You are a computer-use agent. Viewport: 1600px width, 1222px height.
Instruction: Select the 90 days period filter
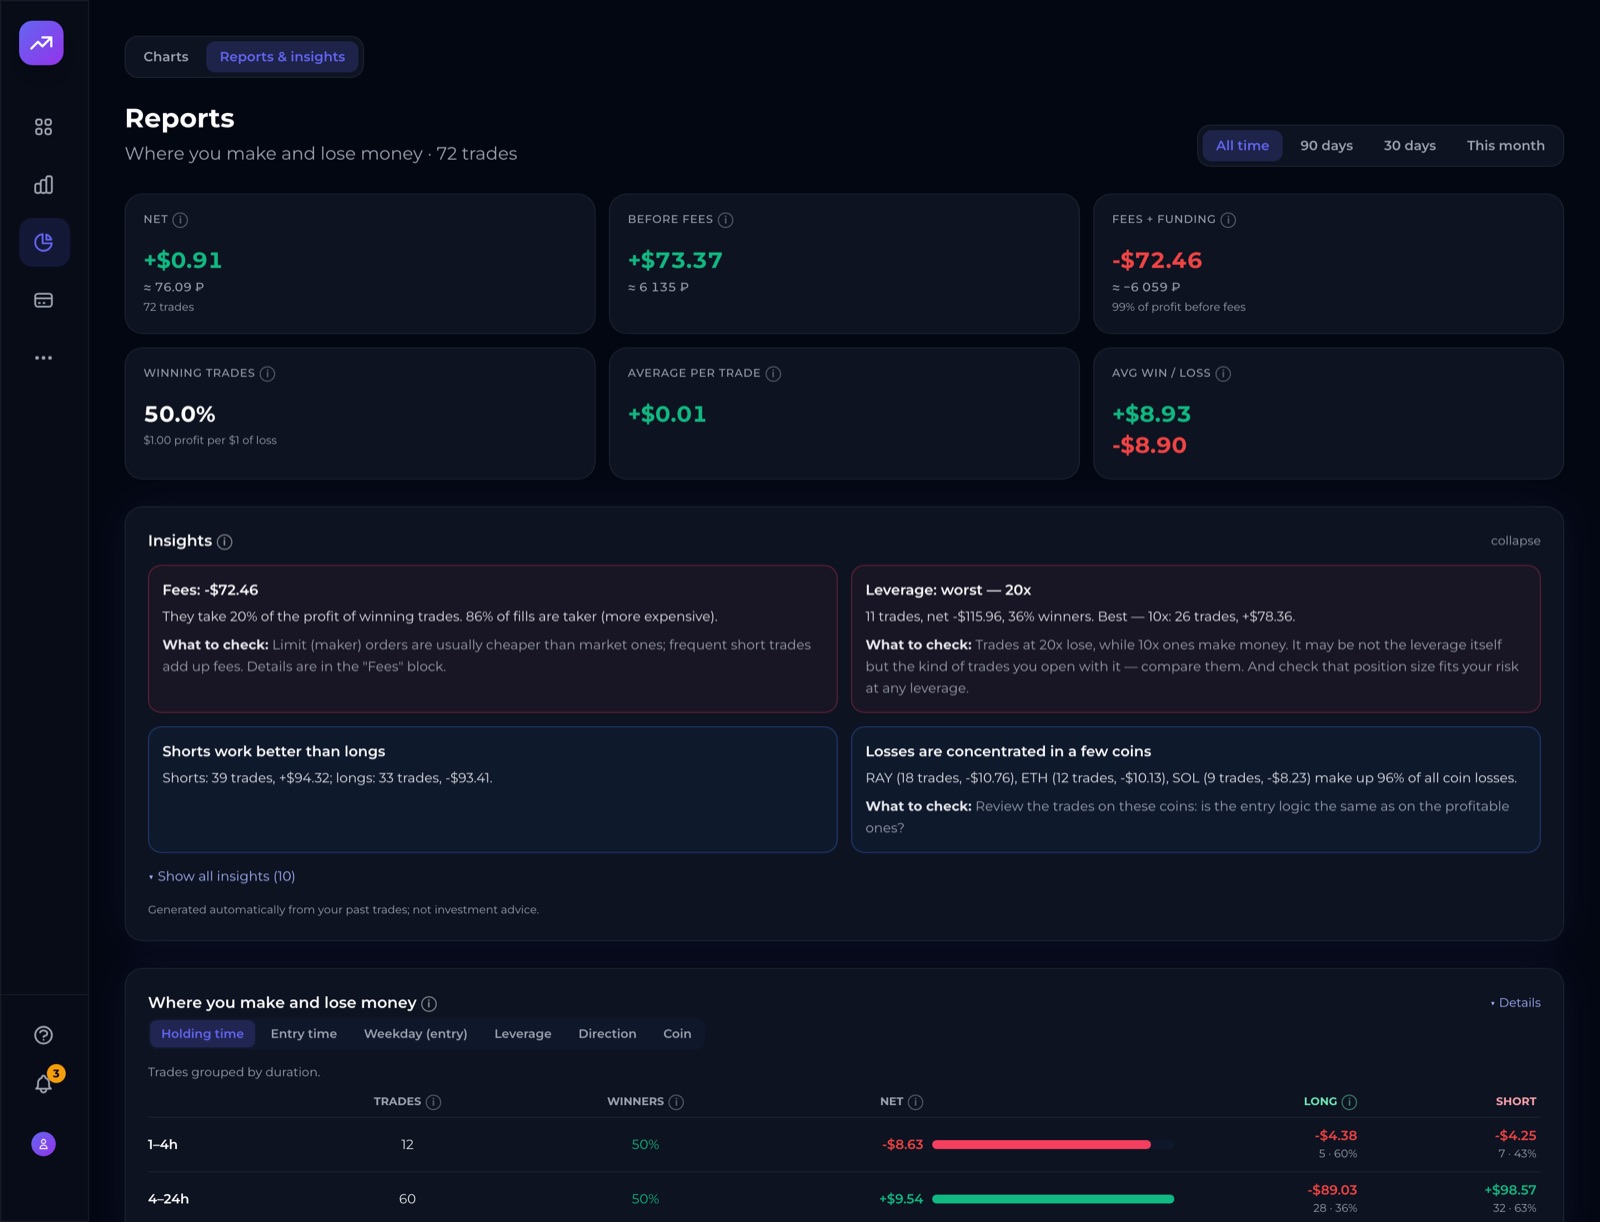pyautogui.click(x=1326, y=146)
